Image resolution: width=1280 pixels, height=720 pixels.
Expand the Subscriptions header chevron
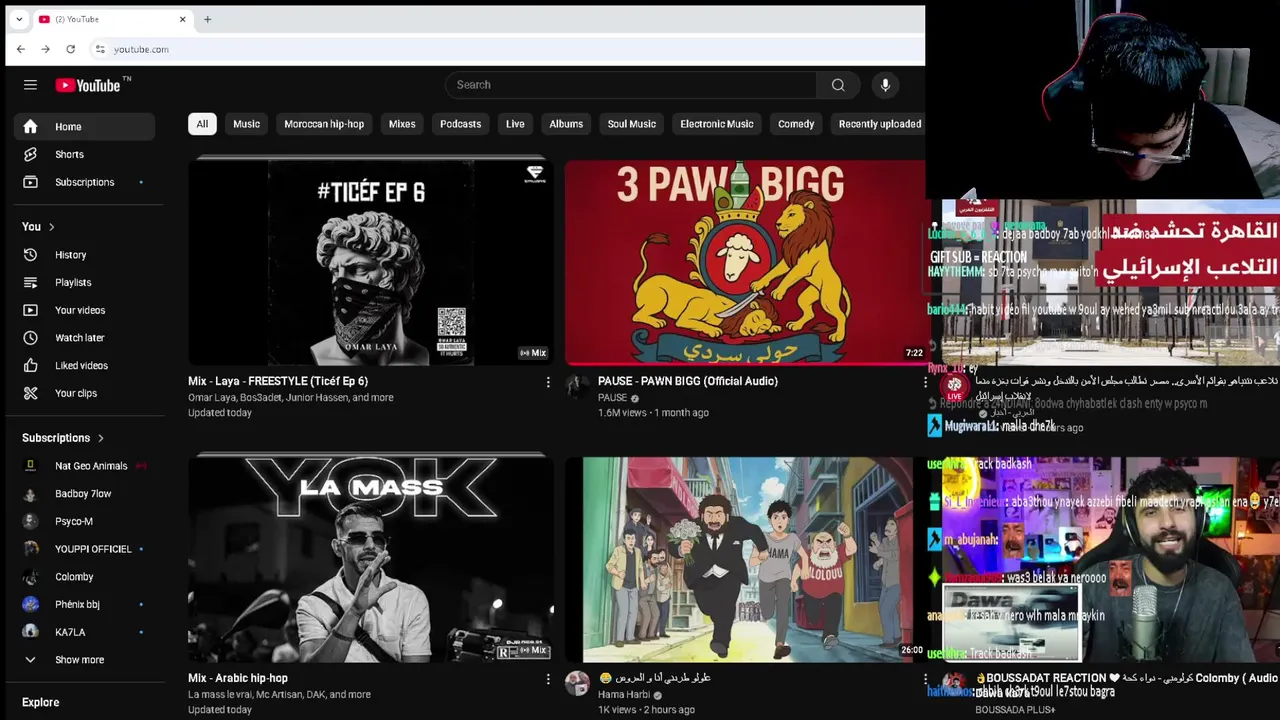pyautogui.click(x=100, y=438)
